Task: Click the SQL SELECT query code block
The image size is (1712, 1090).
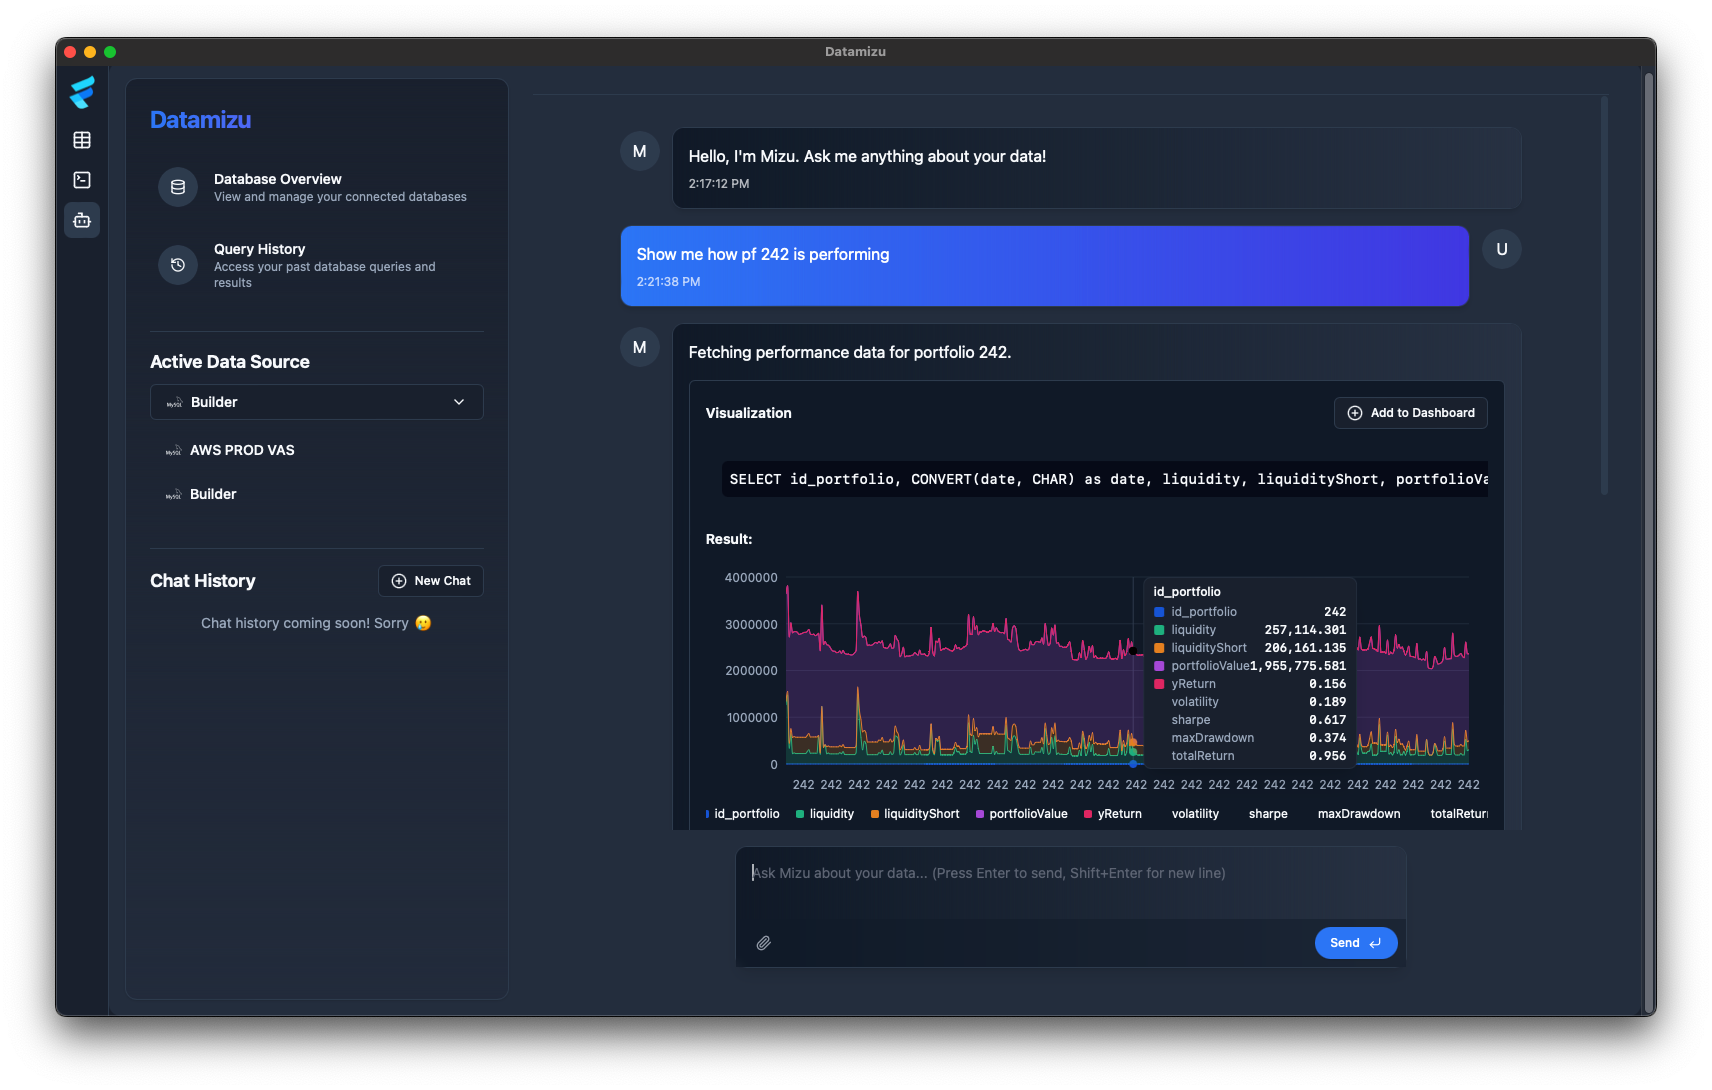Action: 1104,479
